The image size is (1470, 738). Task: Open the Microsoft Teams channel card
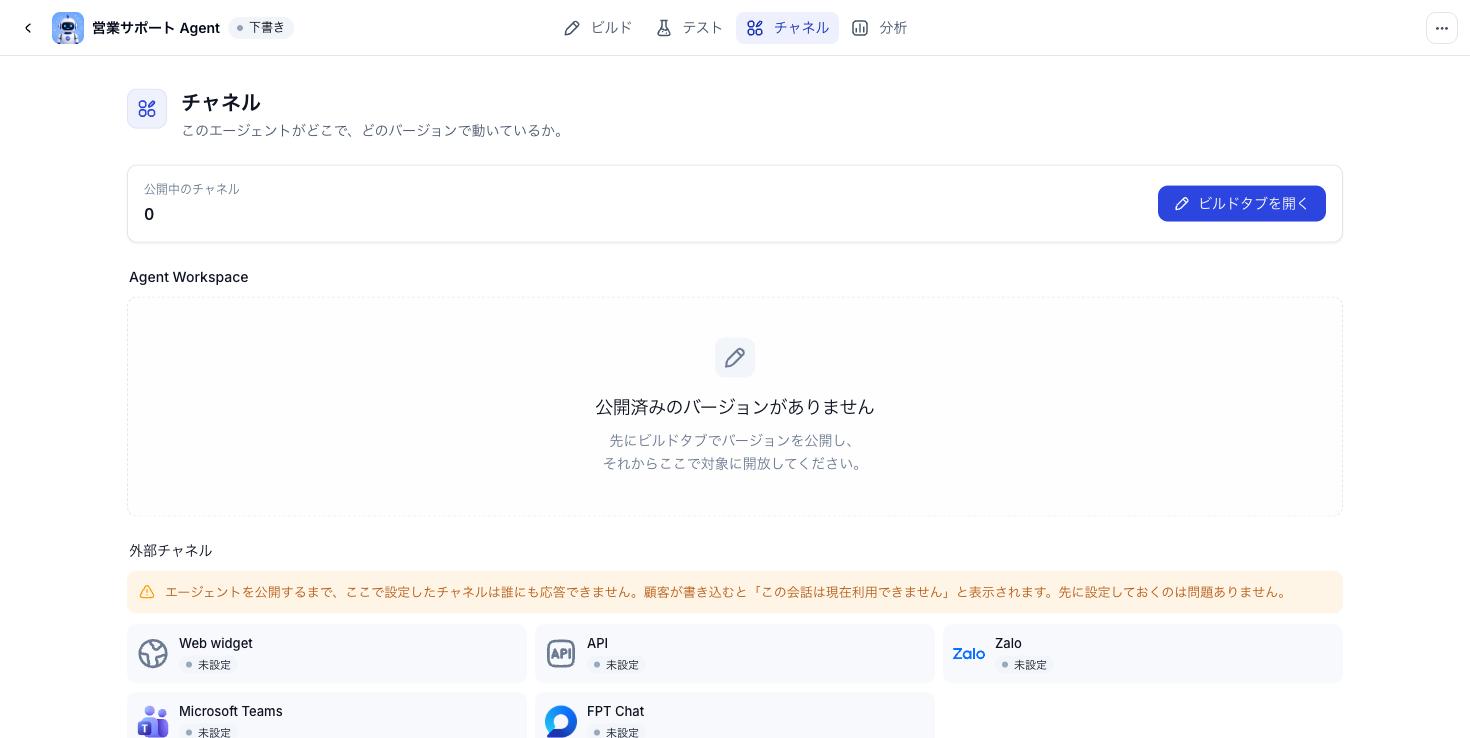pos(327,716)
